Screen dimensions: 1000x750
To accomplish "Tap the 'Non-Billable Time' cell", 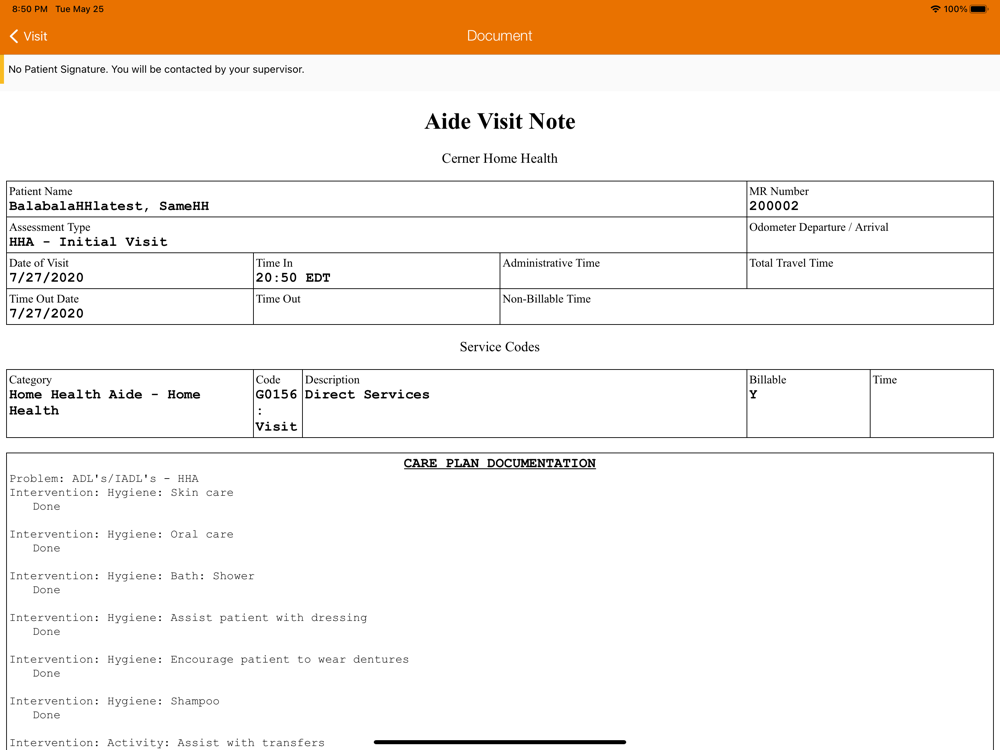I will tap(746, 306).
